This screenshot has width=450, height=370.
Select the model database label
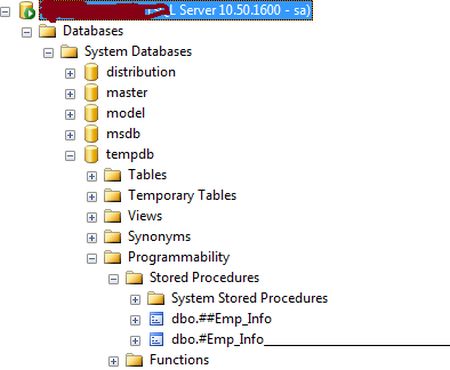click(x=126, y=113)
